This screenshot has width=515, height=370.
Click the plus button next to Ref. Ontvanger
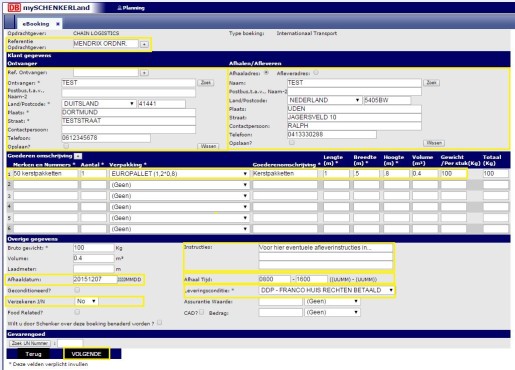click(144, 73)
